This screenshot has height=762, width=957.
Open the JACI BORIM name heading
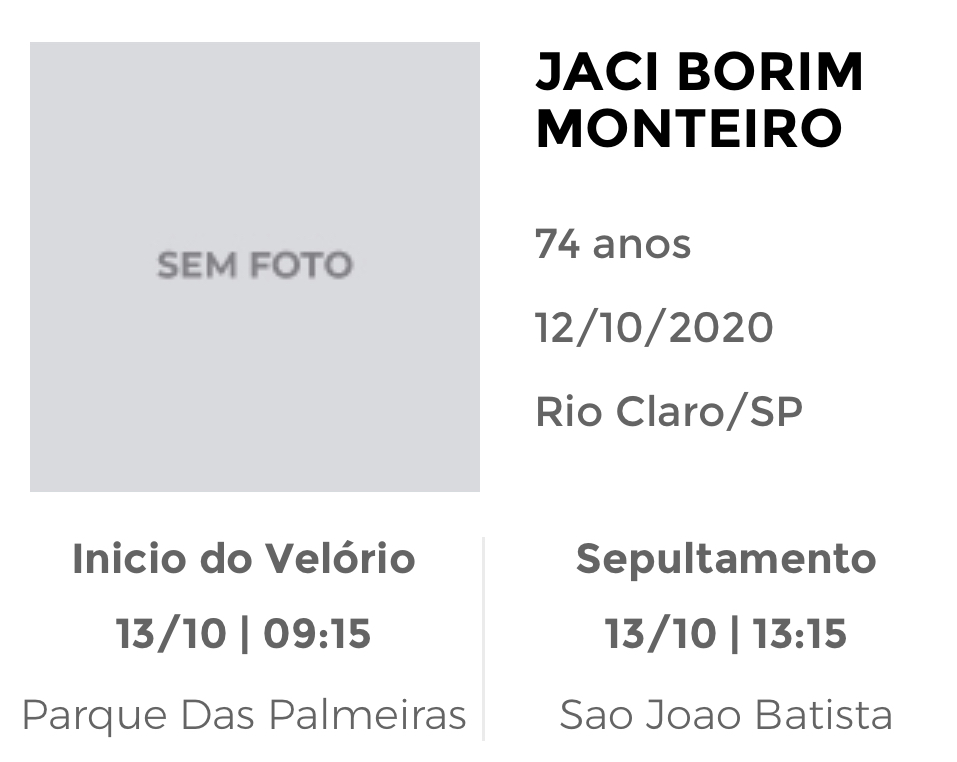pos(699,71)
